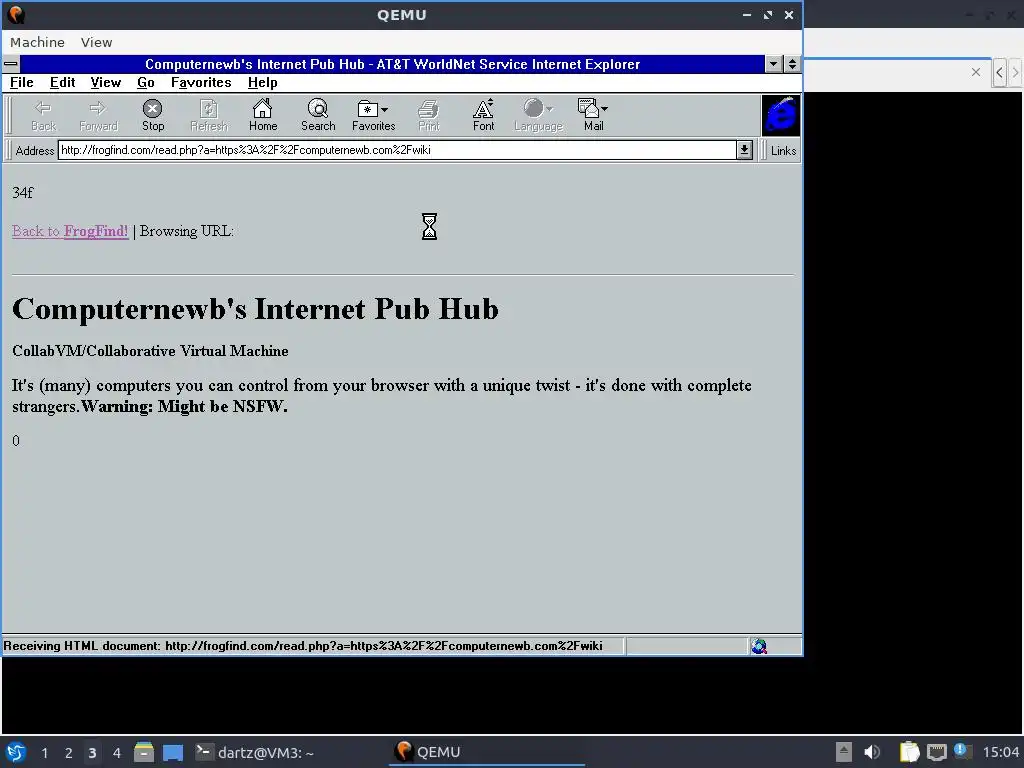Screen dimensions: 1024x768
Task: Open the volume control in tray
Action: pyautogui.click(x=871, y=752)
